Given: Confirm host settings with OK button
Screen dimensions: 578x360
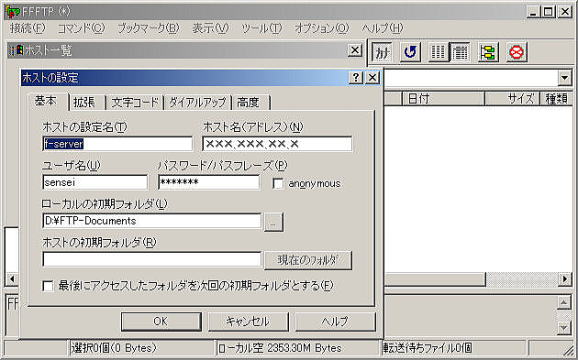Looking at the screenshot, I should pos(161,321).
